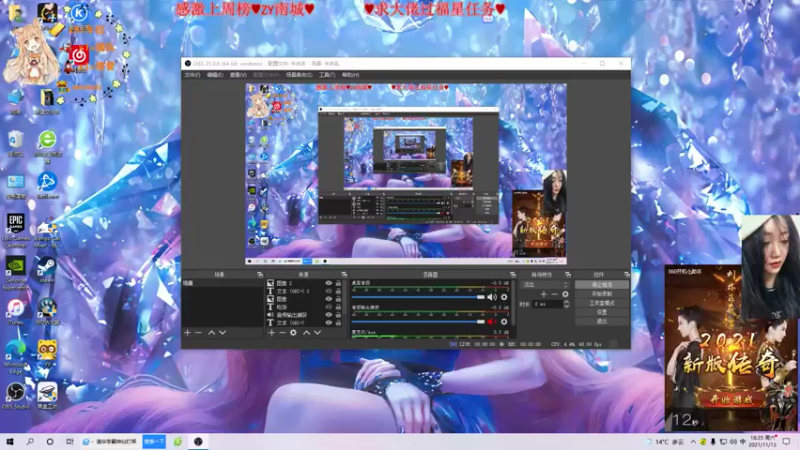The width and height of the screenshot is (800, 450).
Task: Open 设置 settings button in Controls
Action: click(x=602, y=312)
